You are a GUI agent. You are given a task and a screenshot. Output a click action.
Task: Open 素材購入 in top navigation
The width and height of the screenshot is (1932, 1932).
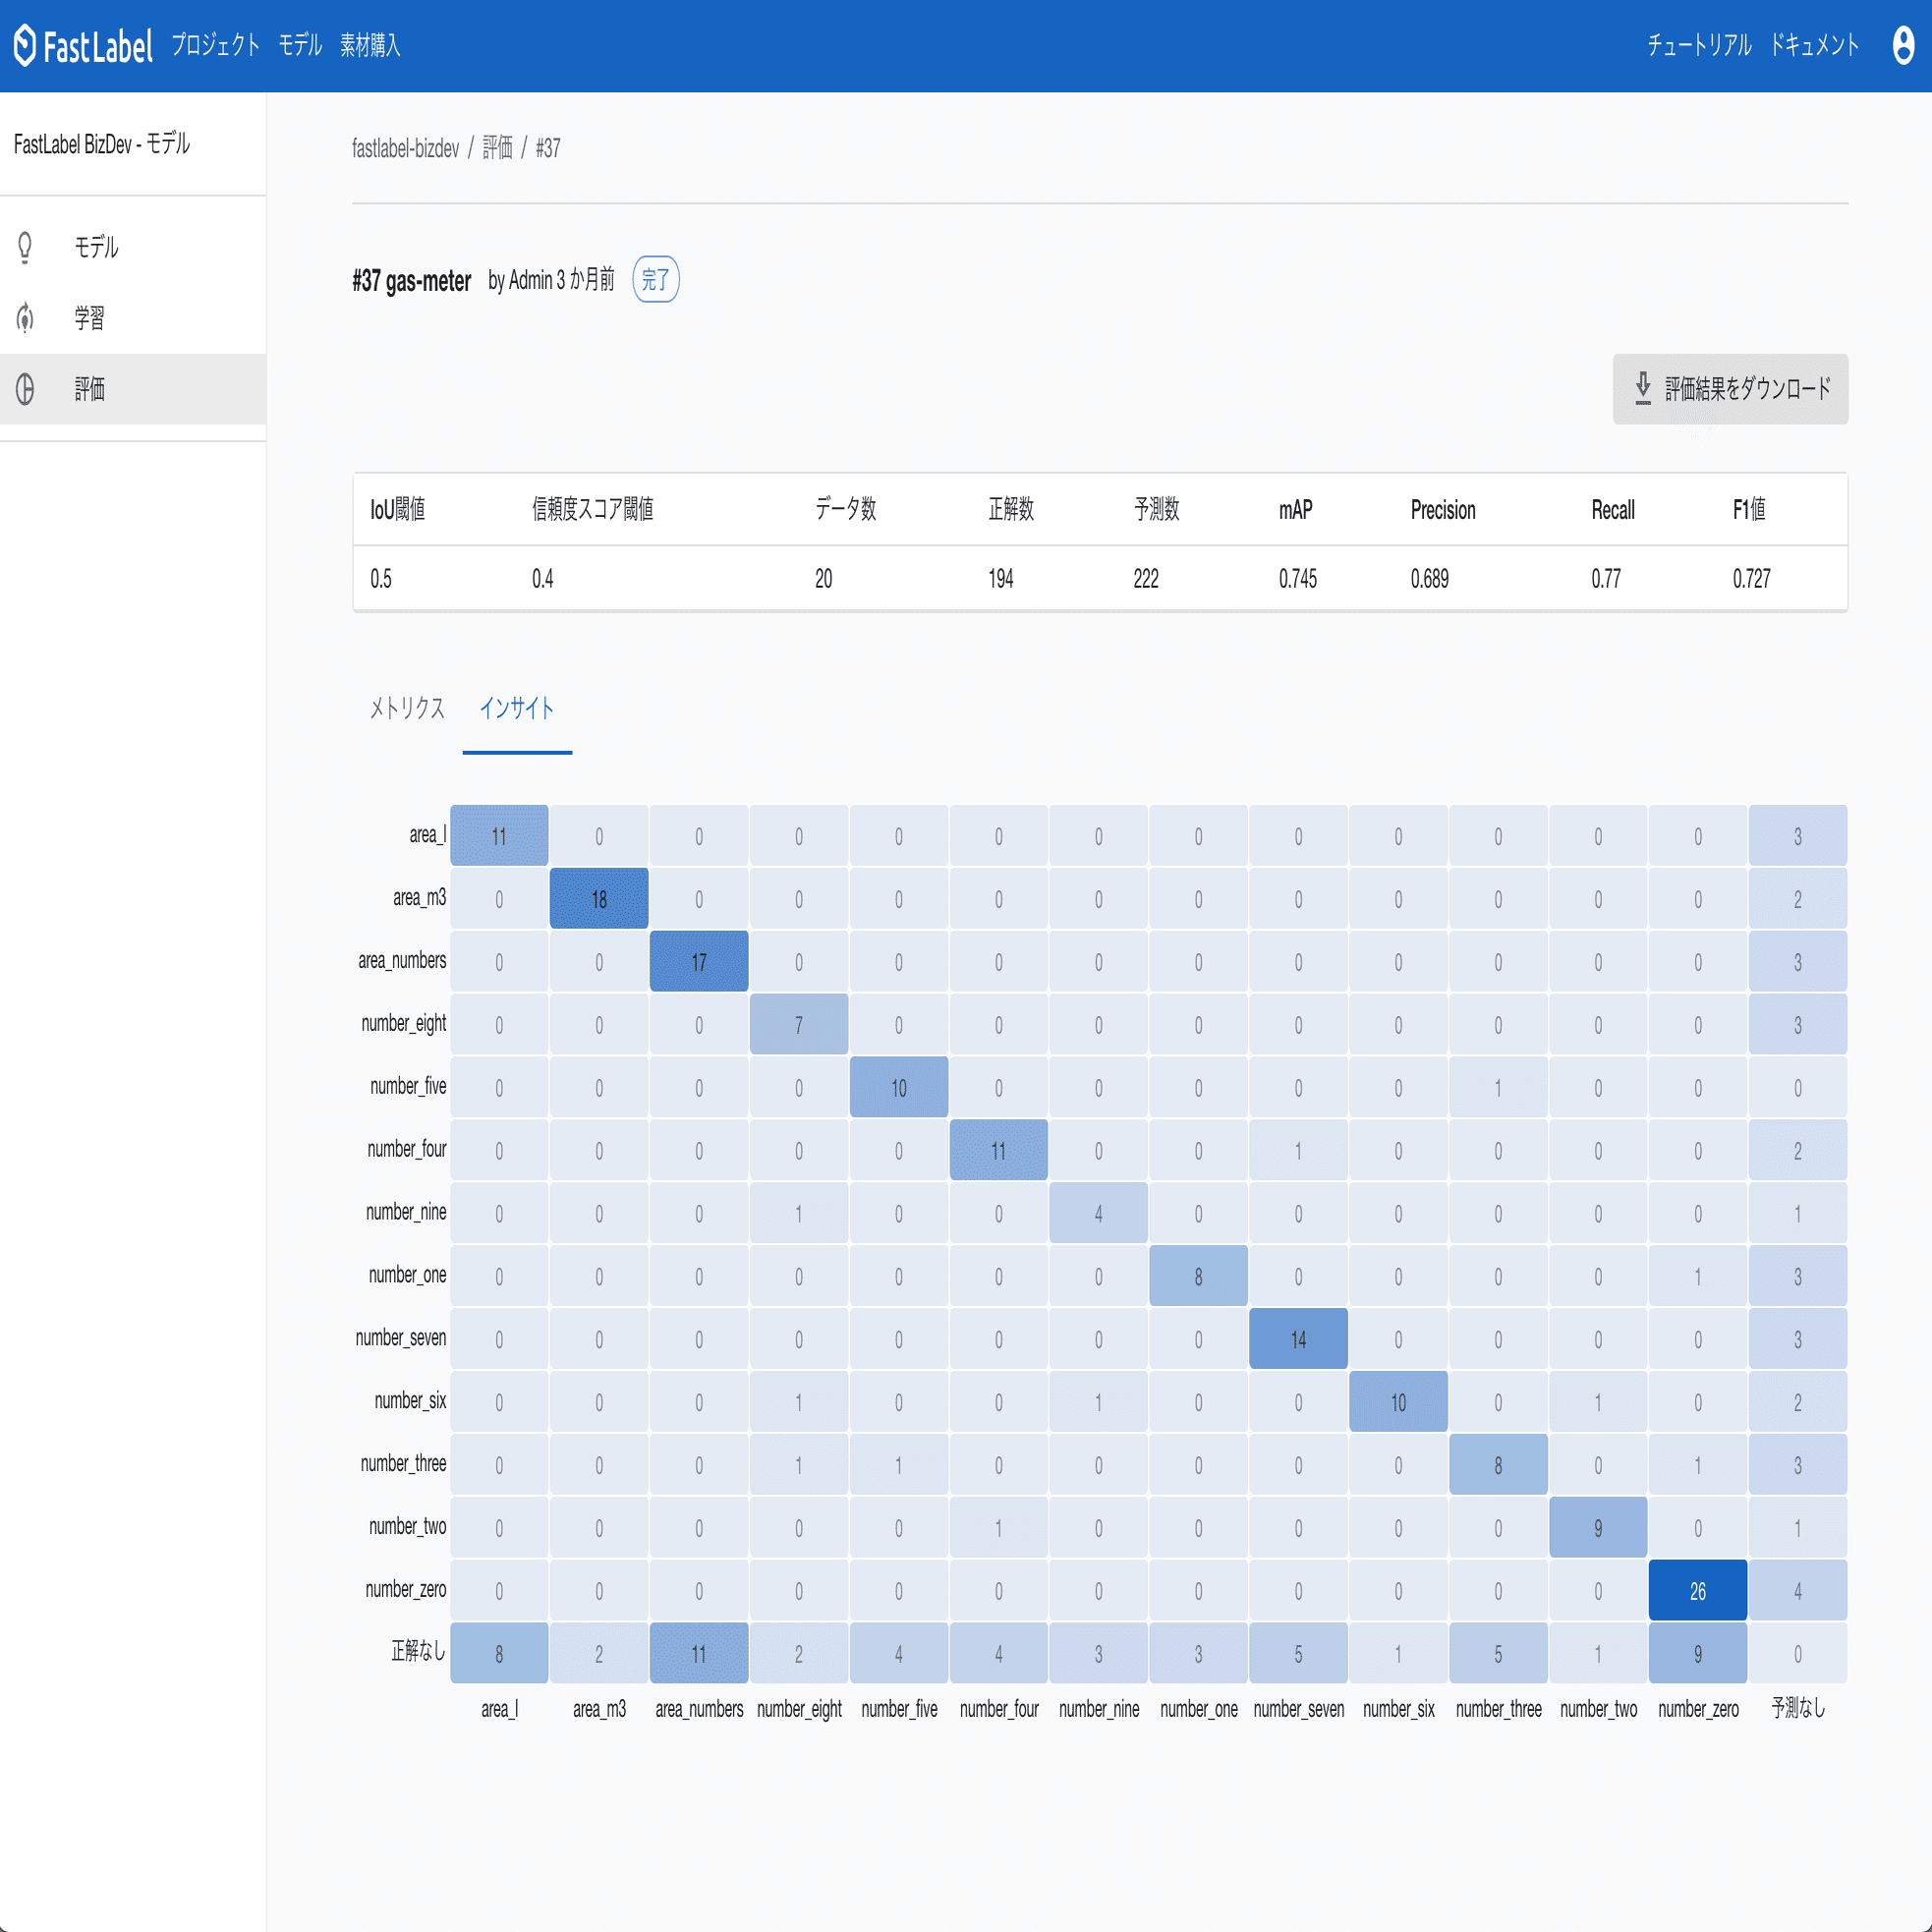point(370,45)
